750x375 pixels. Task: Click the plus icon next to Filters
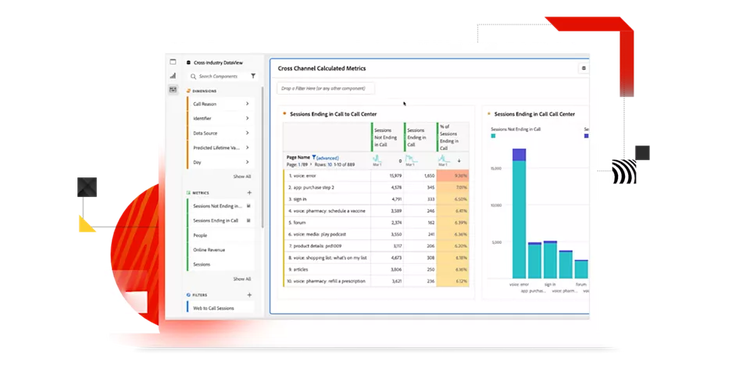[249, 295]
